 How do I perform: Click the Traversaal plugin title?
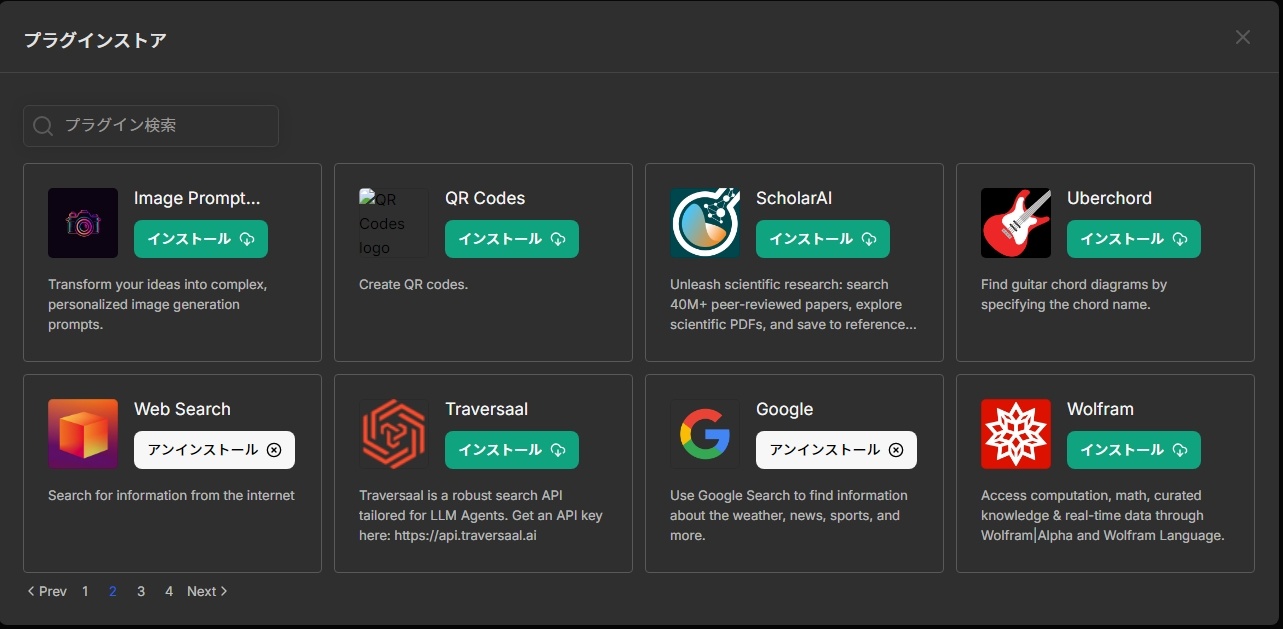[x=487, y=409]
